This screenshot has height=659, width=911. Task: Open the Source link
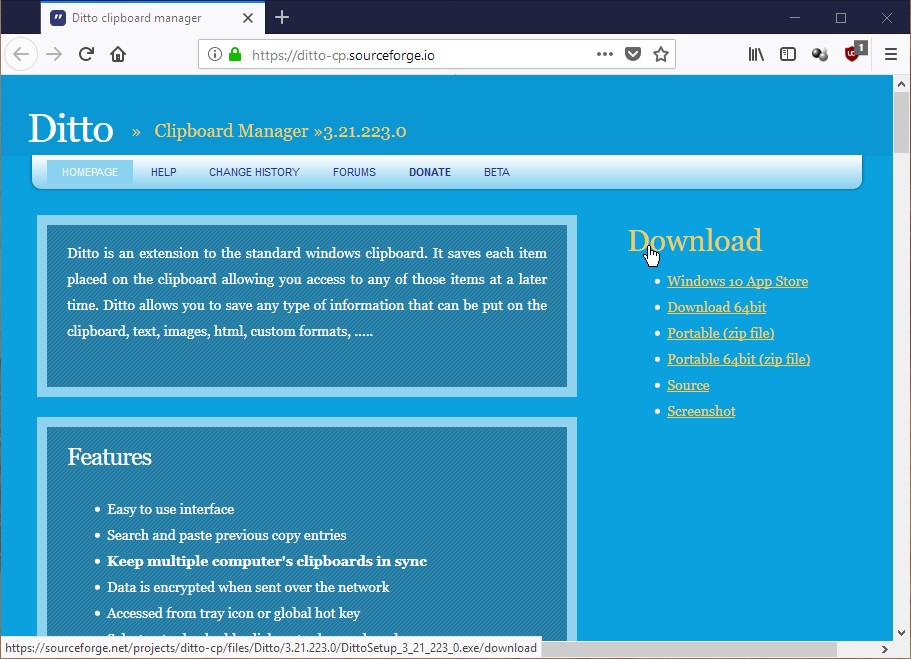[x=688, y=385]
